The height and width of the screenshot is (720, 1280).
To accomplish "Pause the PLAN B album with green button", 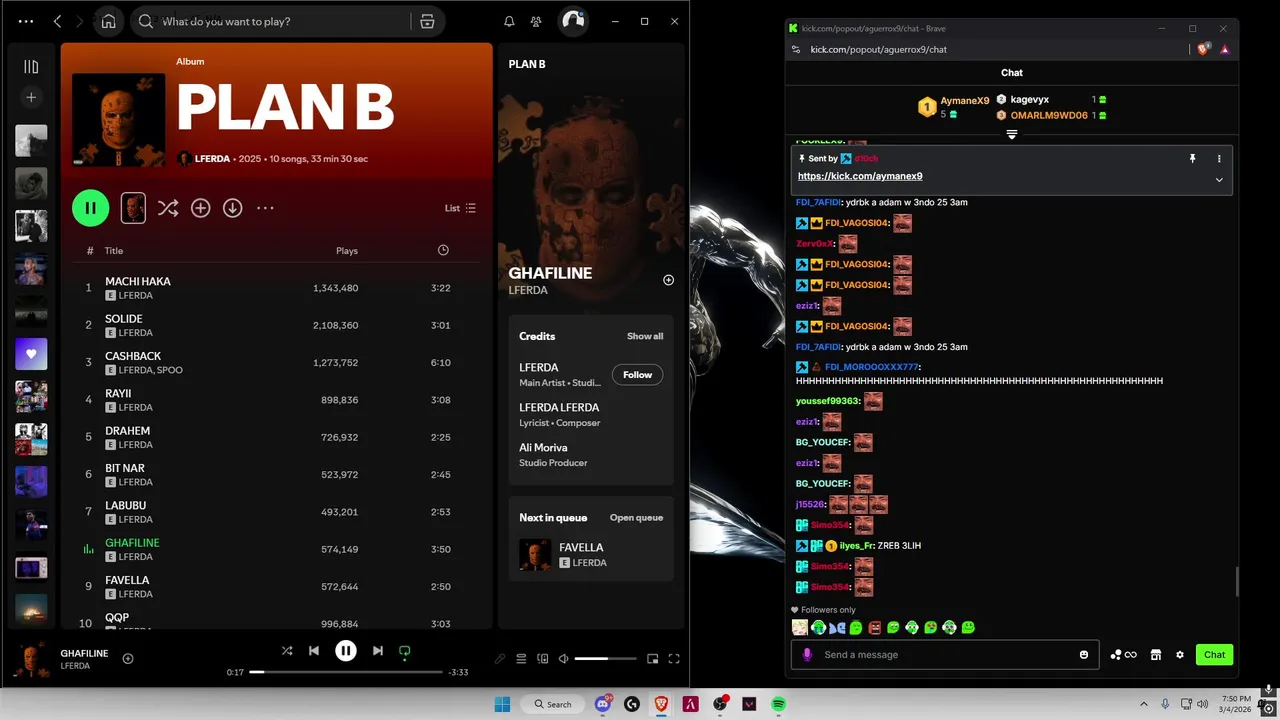I will (x=90, y=208).
